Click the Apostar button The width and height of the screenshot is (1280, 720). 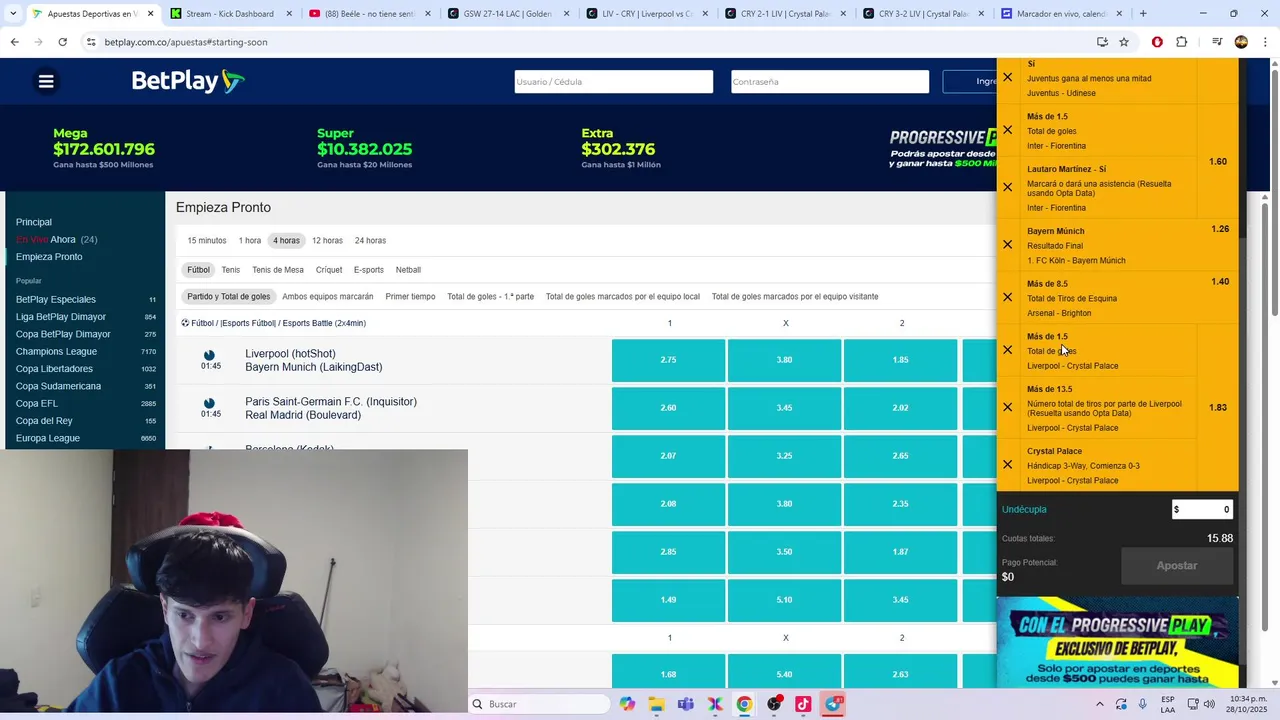point(1177,566)
